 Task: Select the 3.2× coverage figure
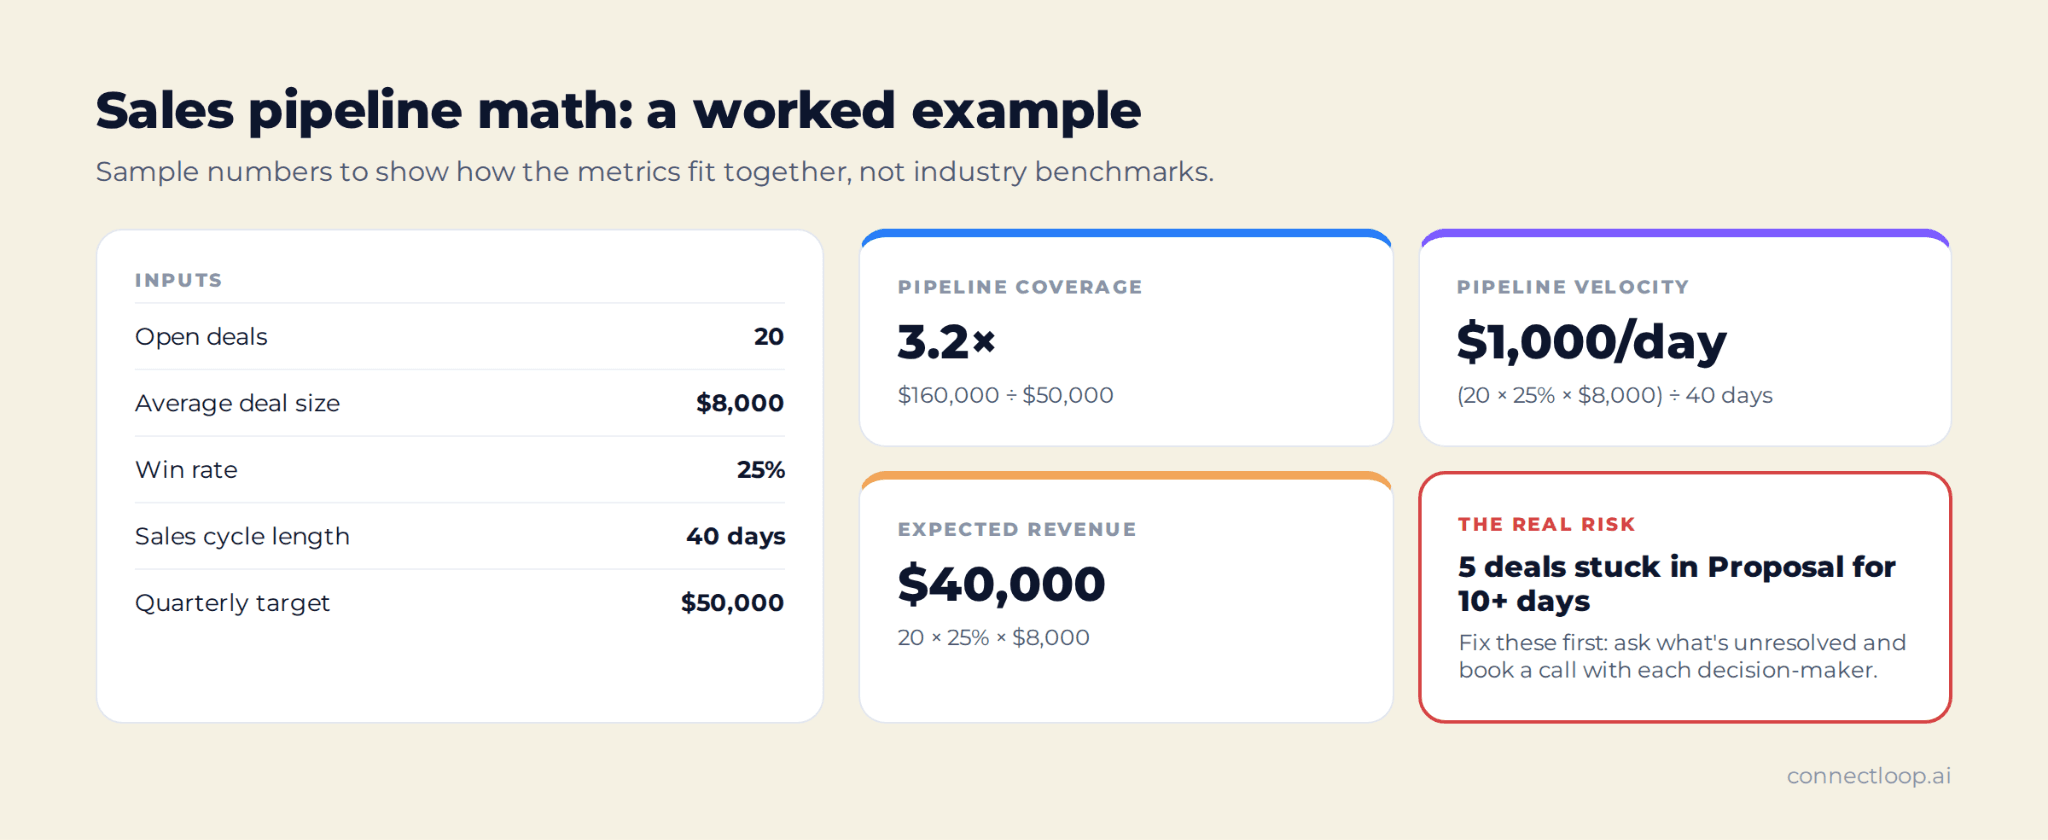click(x=946, y=342)
